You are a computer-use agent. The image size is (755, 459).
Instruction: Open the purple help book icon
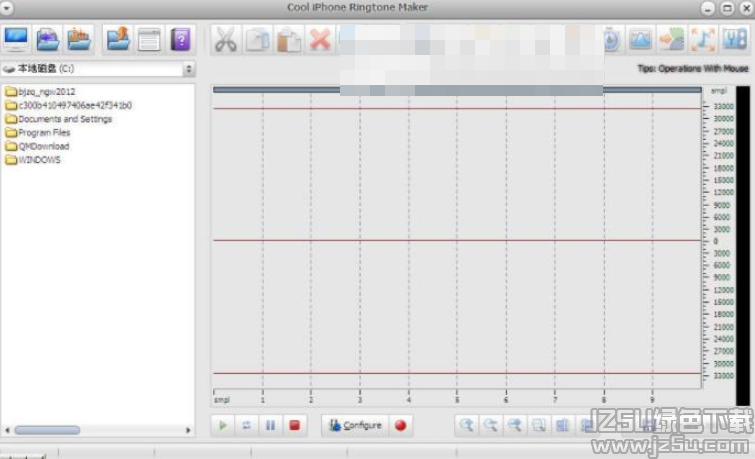[180, 40]
